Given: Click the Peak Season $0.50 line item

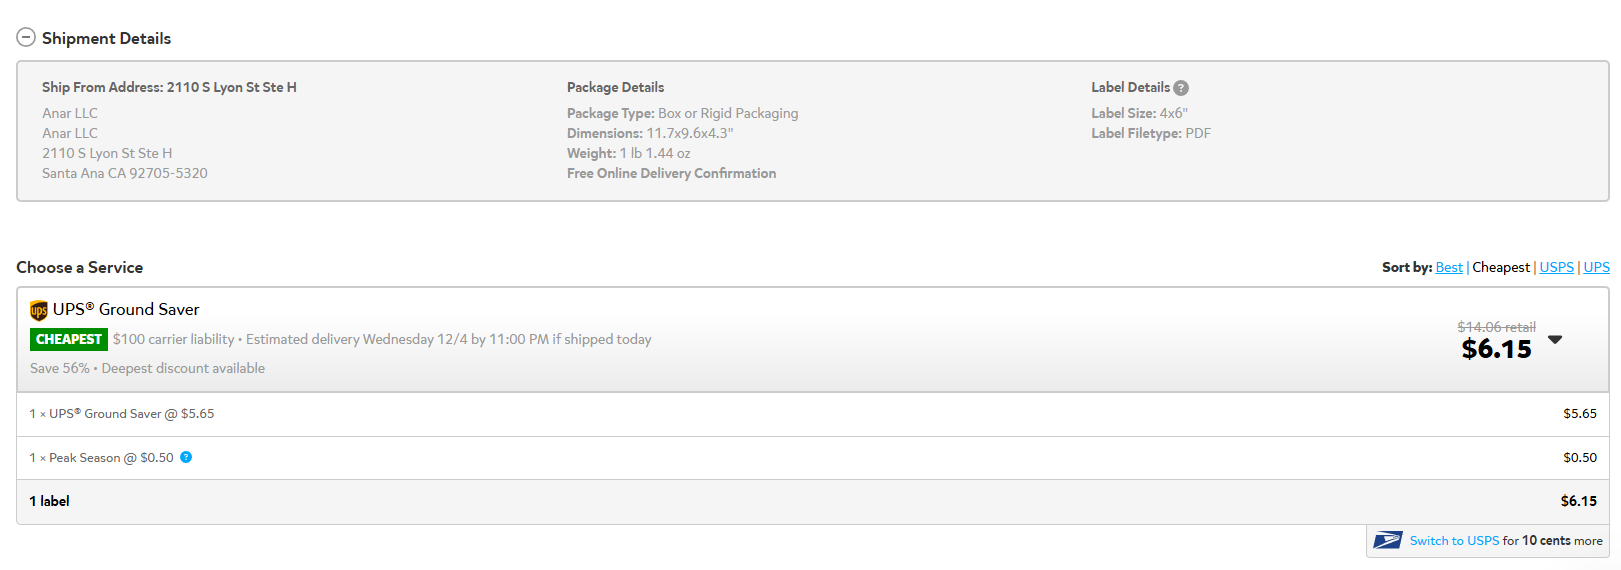Looking at the screenshot, I should 812,458.
